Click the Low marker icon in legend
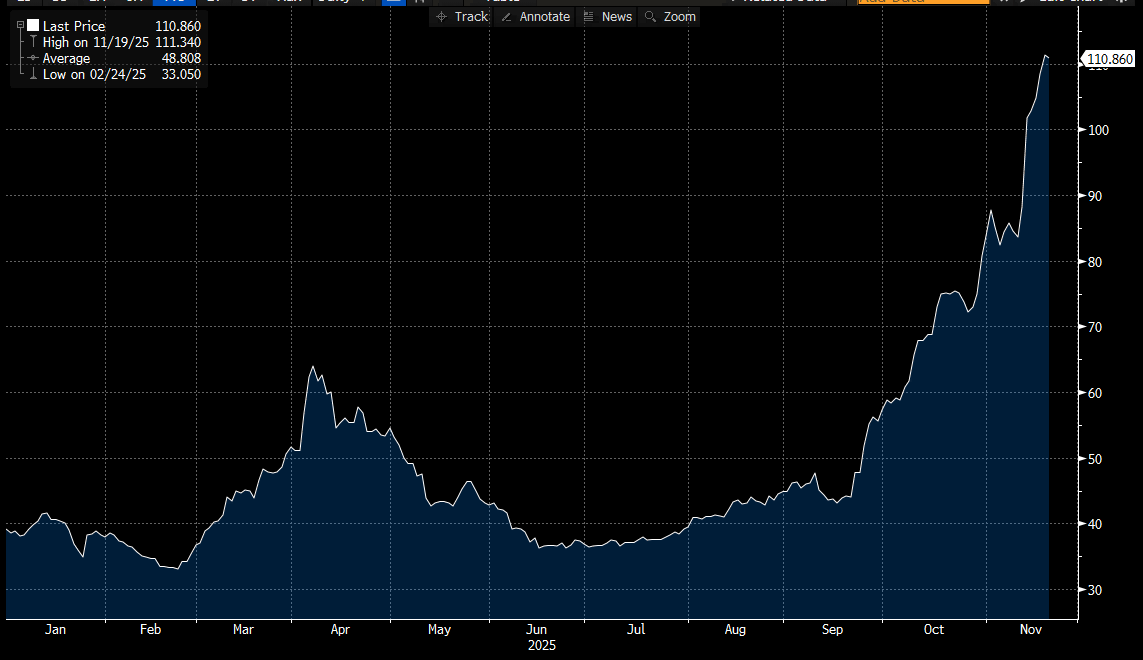 pos(33,74)
